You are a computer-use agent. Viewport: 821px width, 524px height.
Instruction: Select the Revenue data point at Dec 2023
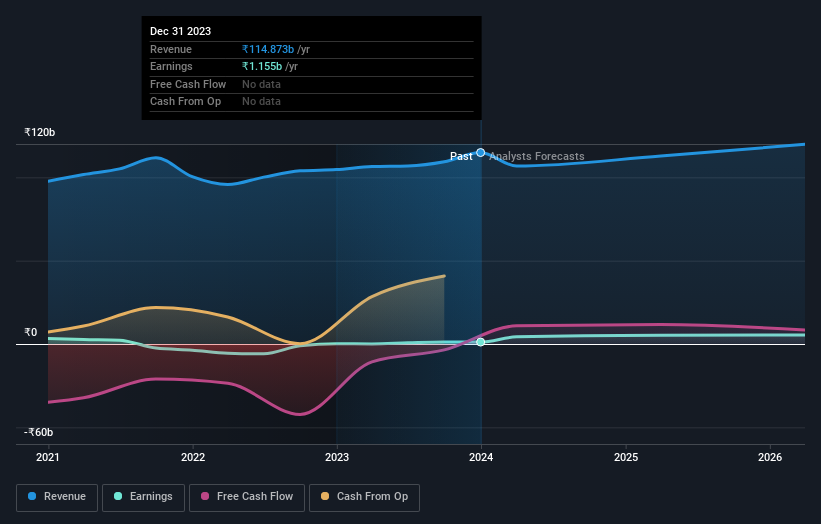click(481, 153)
